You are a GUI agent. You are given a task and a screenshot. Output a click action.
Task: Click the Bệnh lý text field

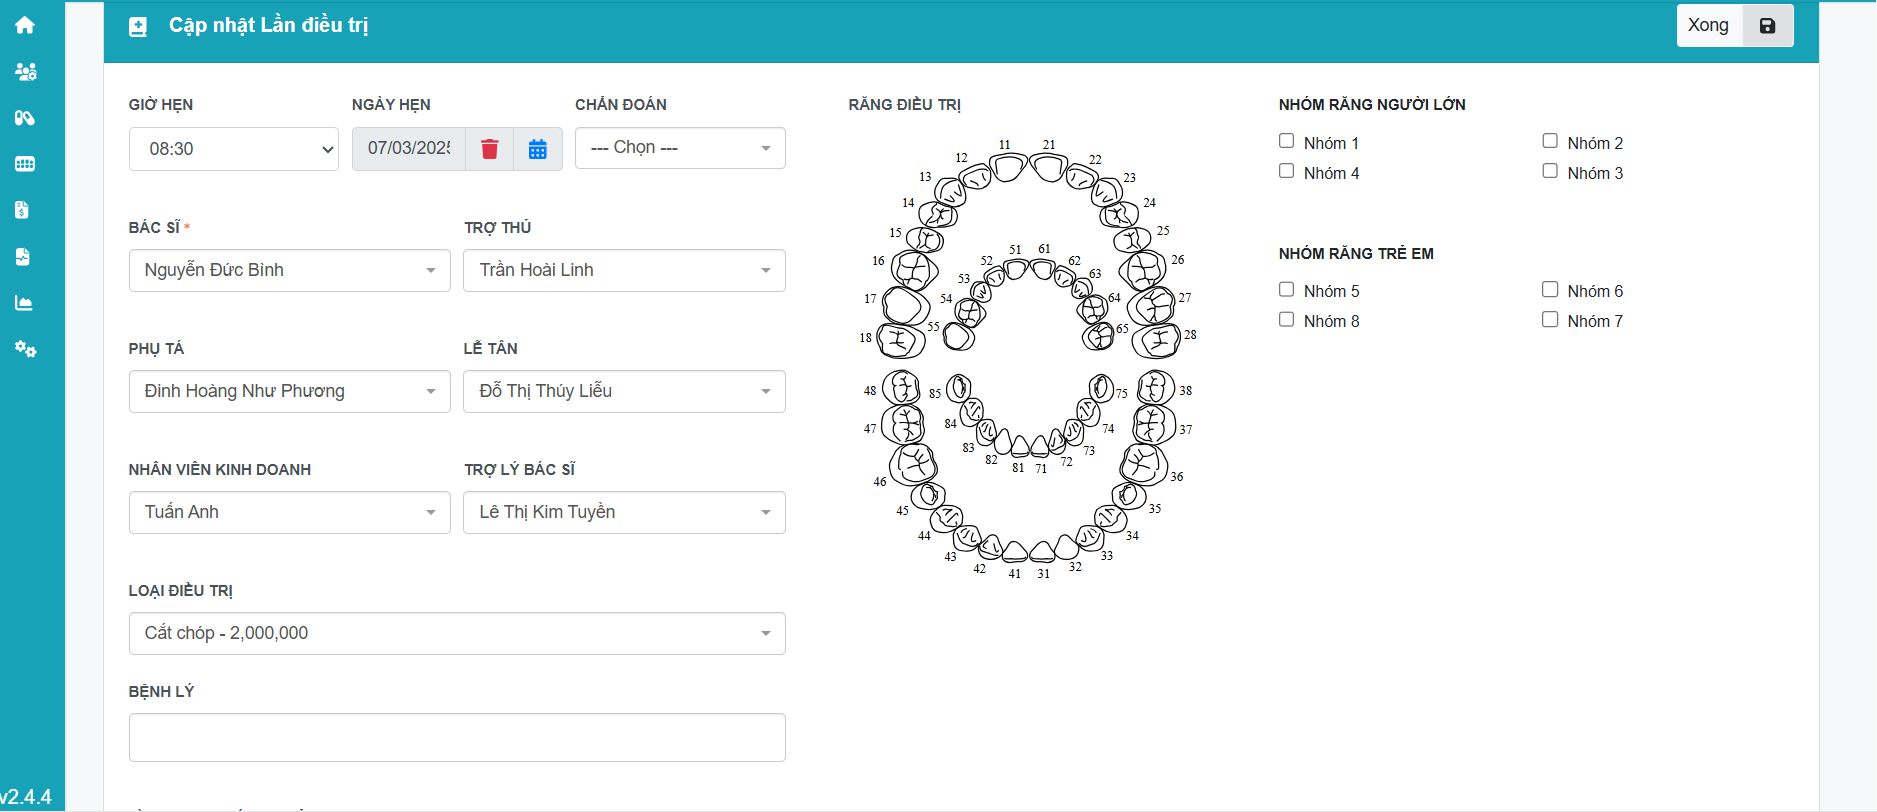[x=456, y=737]
